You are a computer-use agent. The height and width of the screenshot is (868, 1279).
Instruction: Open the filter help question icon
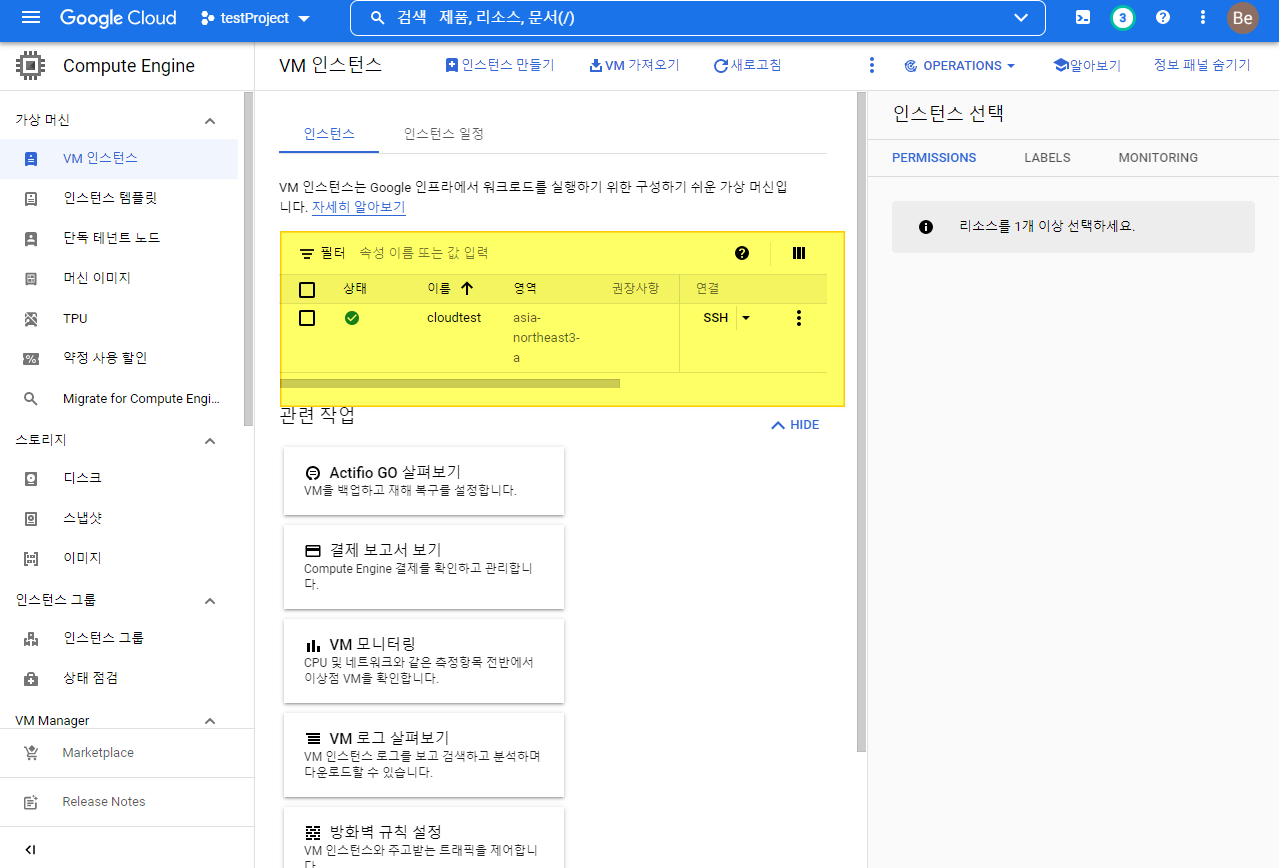[x=742, y=253]
